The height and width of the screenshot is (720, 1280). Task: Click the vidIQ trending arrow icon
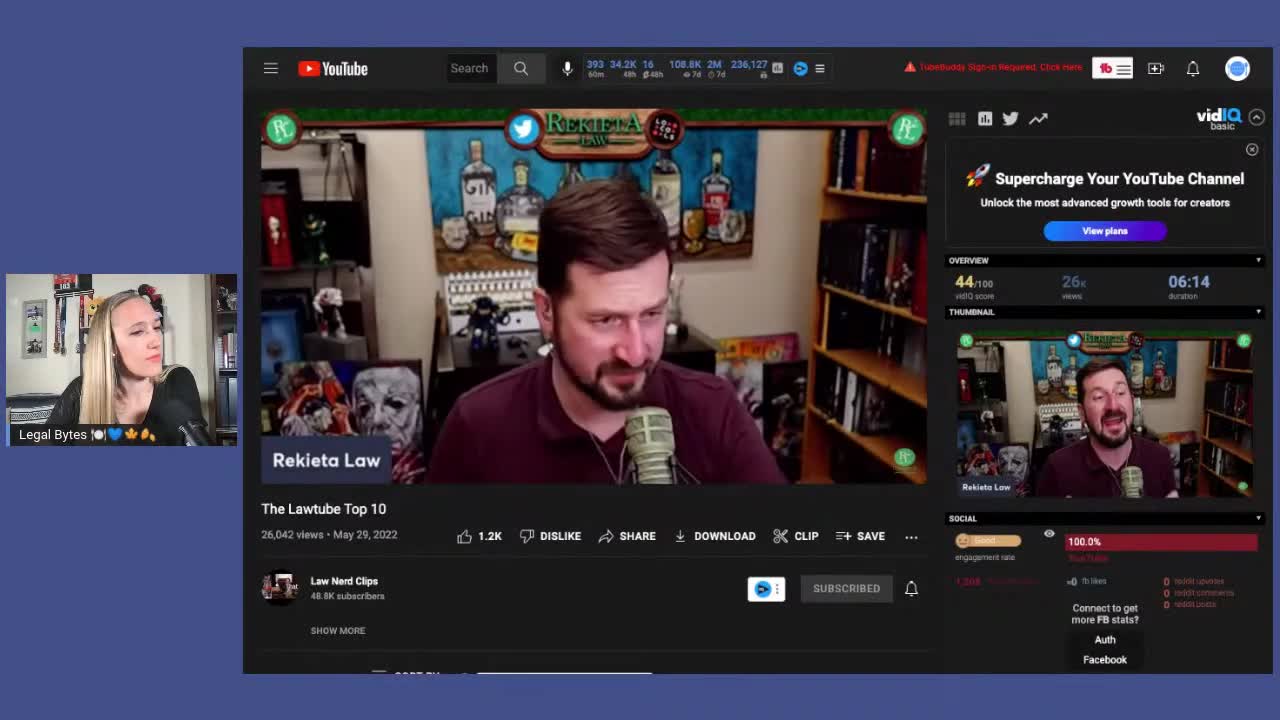(x=1038, y=118)
